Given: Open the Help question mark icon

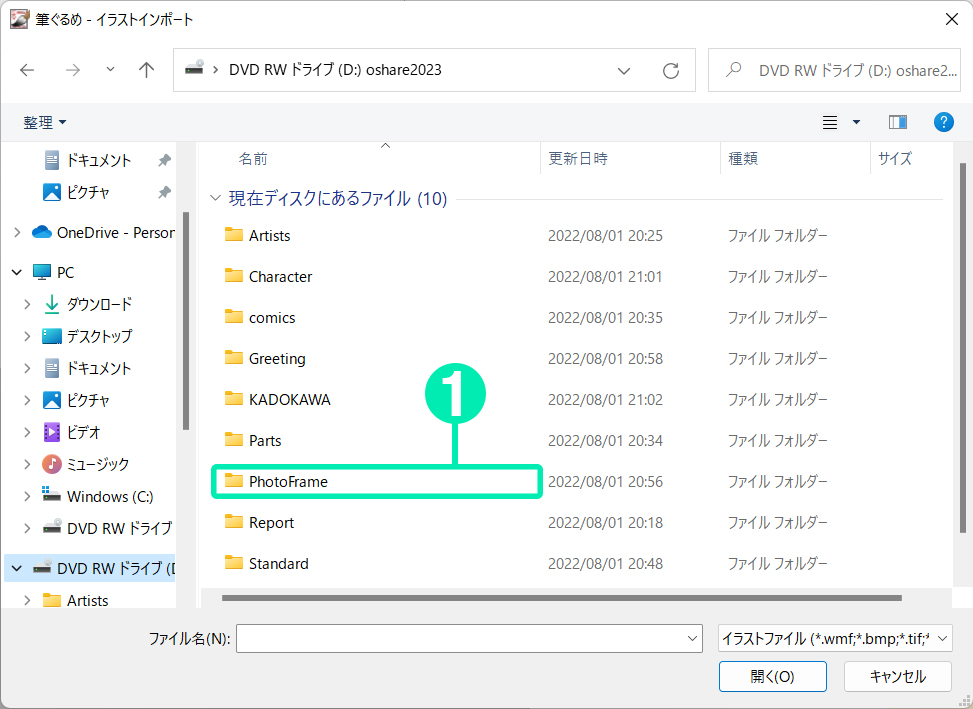Looking at the screenshot, I should (943, 122).
